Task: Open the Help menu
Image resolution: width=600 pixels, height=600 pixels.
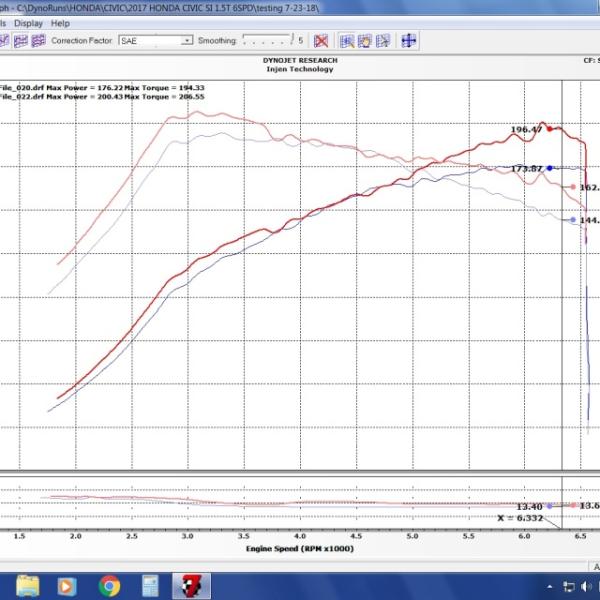Action: [60, 23]
